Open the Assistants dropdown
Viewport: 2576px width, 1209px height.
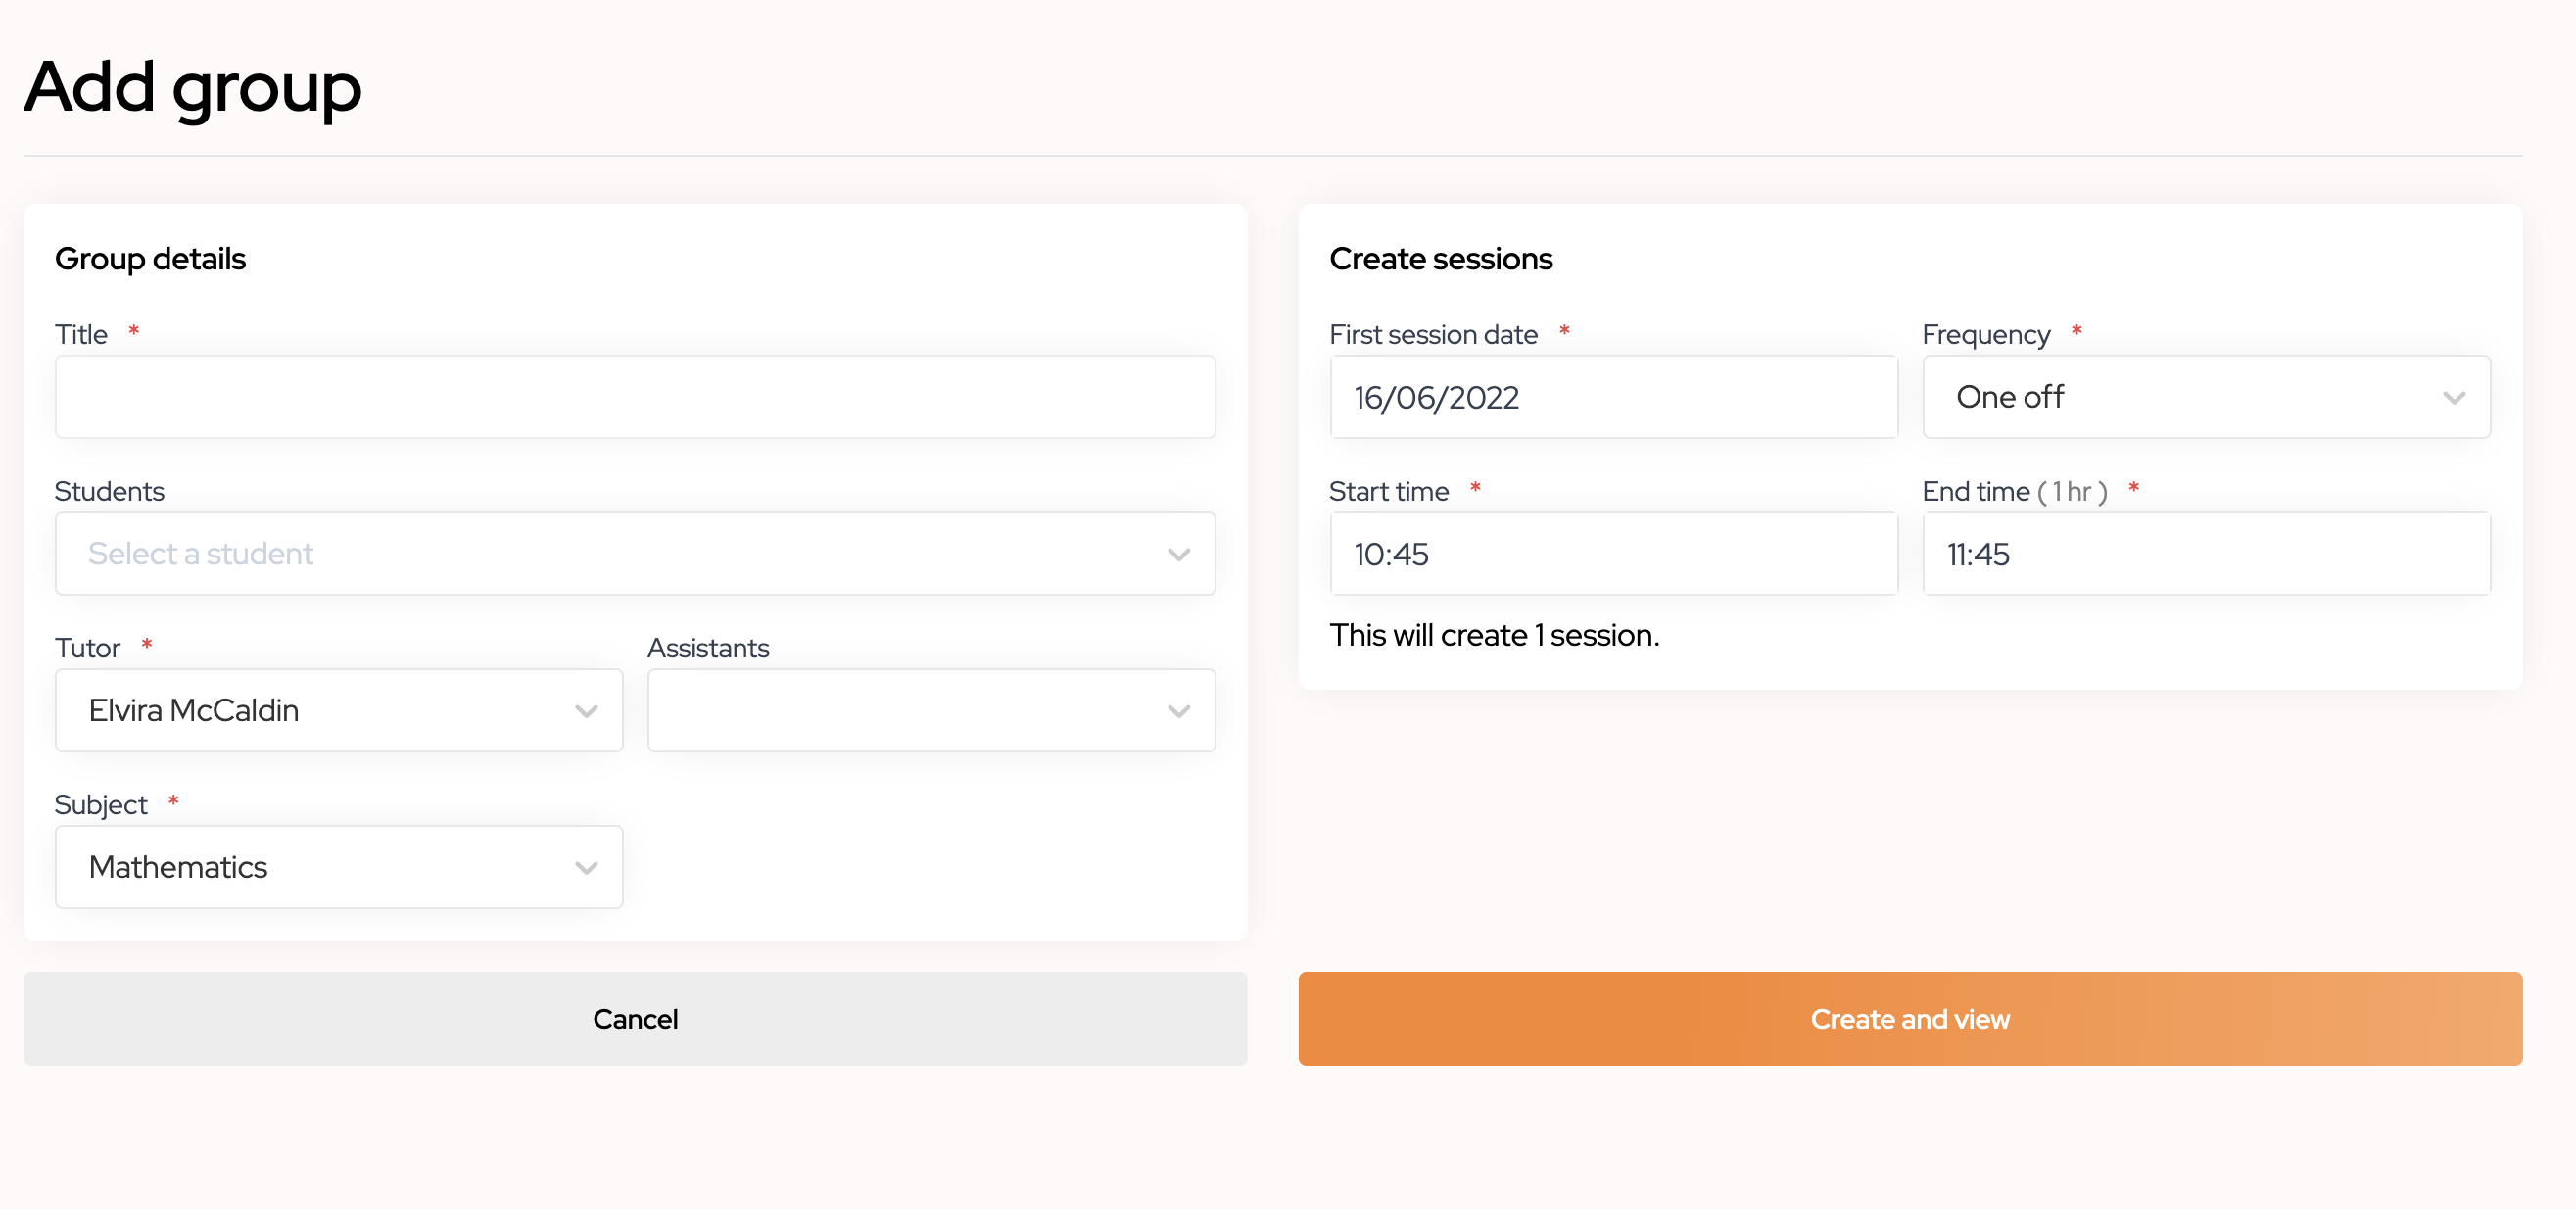(931, 710)
